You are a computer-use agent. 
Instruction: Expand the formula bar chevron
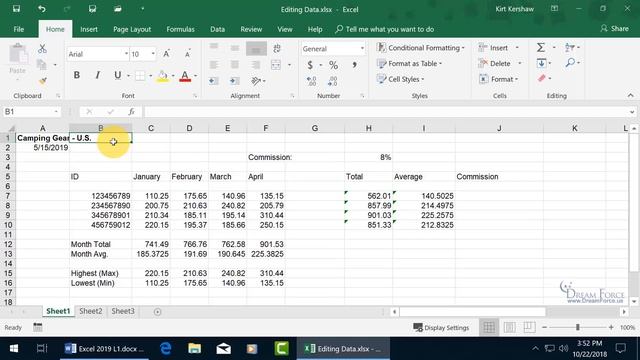tap(632, 112)
